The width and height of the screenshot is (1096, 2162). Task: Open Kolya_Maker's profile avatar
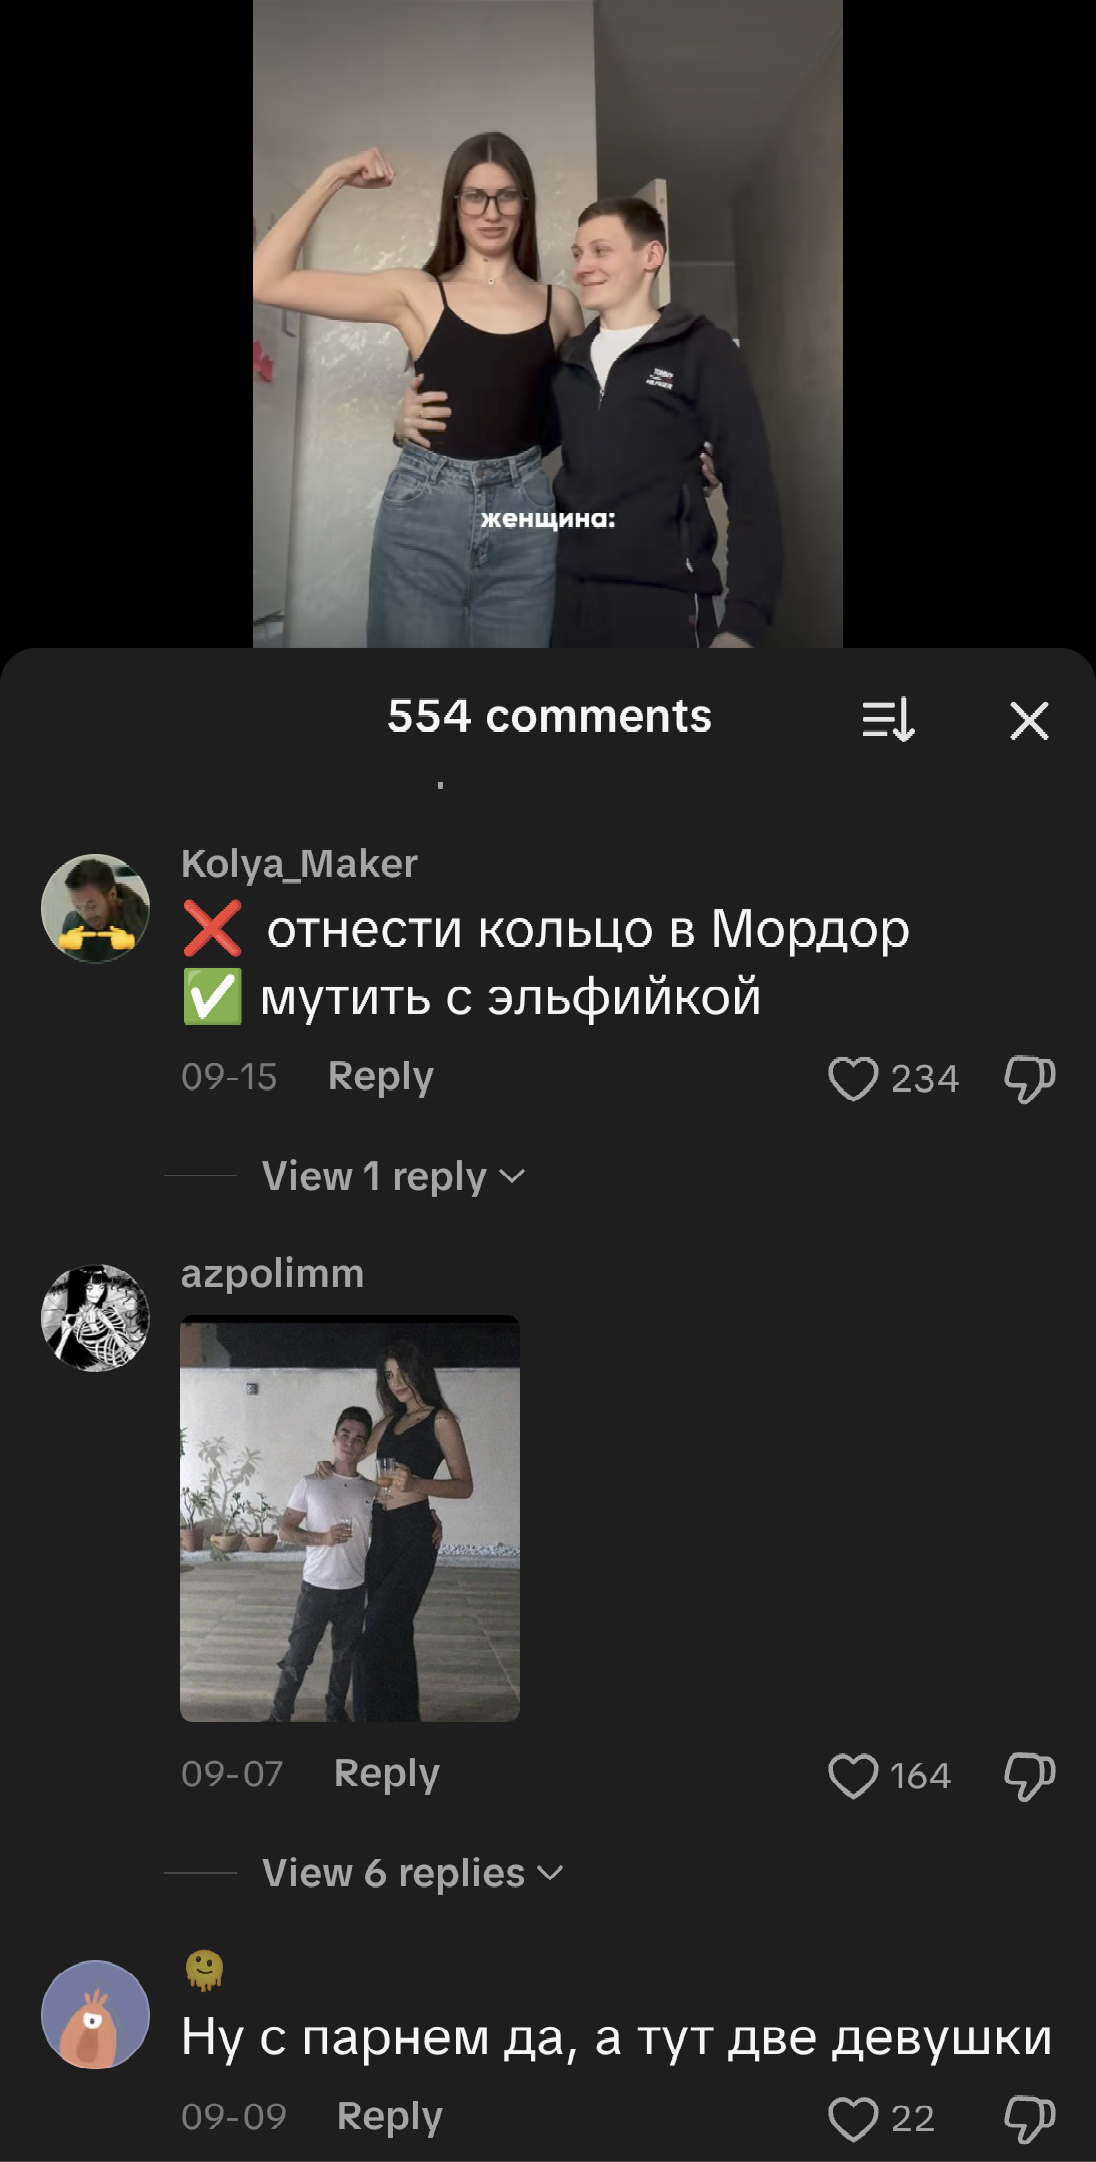(95, 908)
